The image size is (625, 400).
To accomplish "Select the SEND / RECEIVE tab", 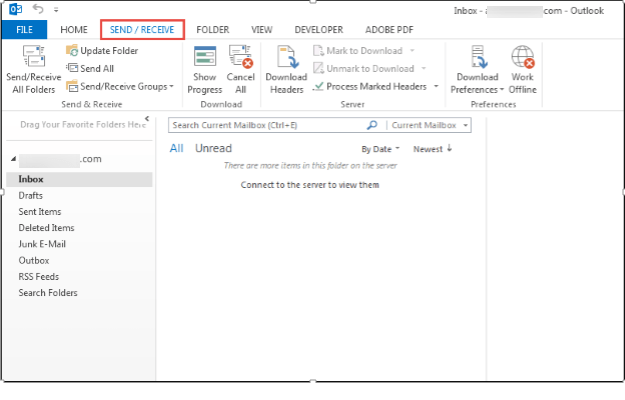I will click(142, 29).
